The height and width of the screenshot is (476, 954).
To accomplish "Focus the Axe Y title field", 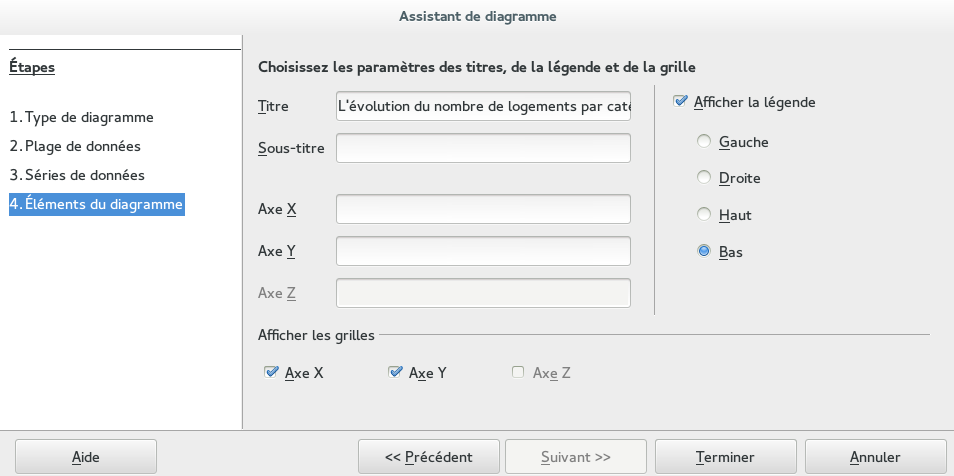I will coord(483,251).
